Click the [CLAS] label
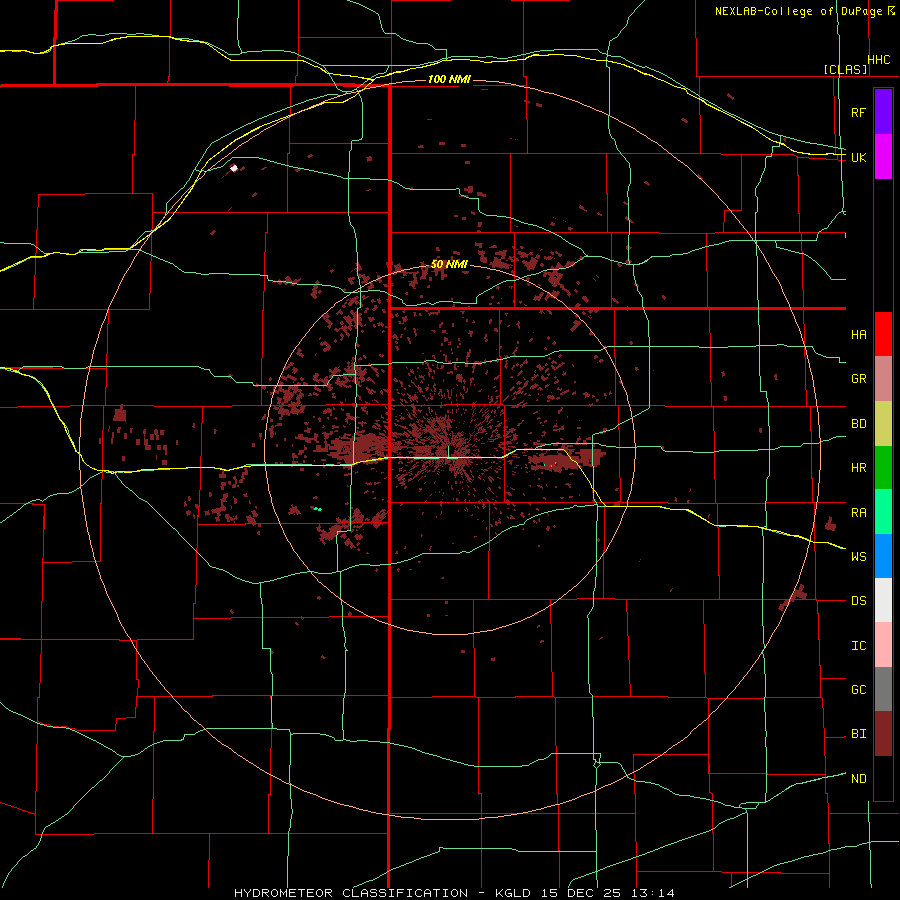This screenshot has height=900, width=900. point(845,69)
